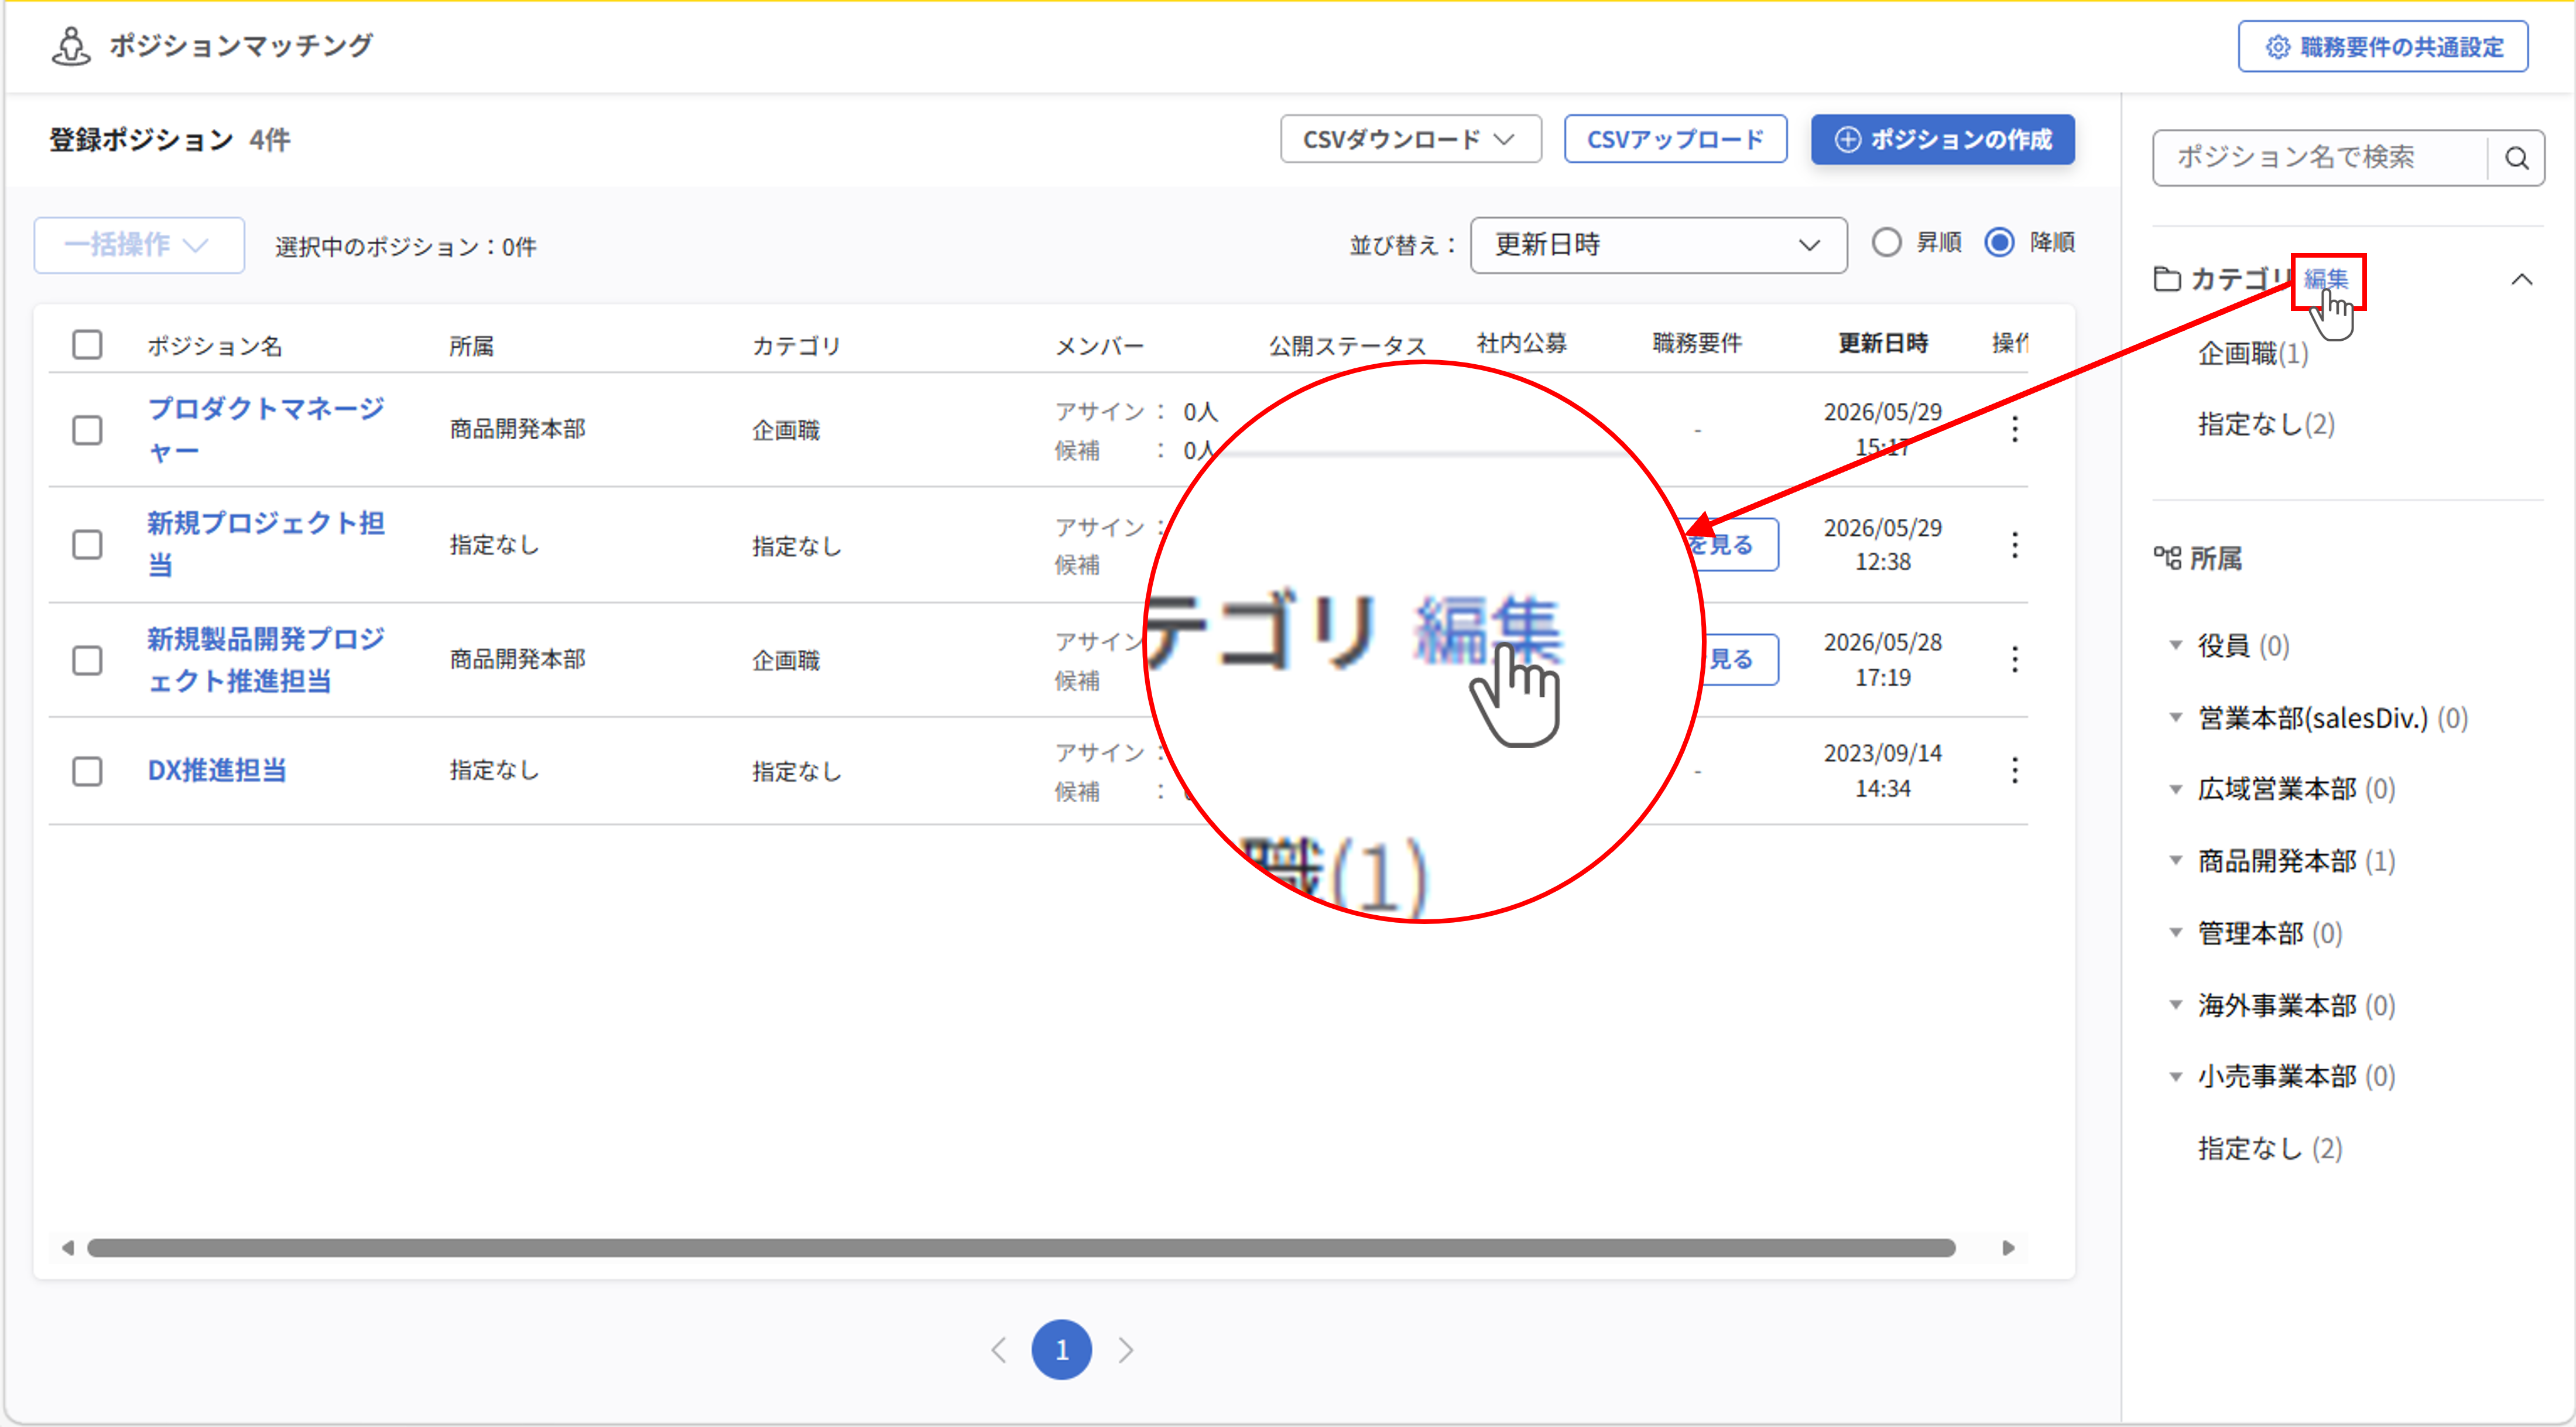The image size is (2576, 1427).
Task: Open the 新規製品開発プロジェクト推進担当 position link
Action: click(x=265, y=660)
